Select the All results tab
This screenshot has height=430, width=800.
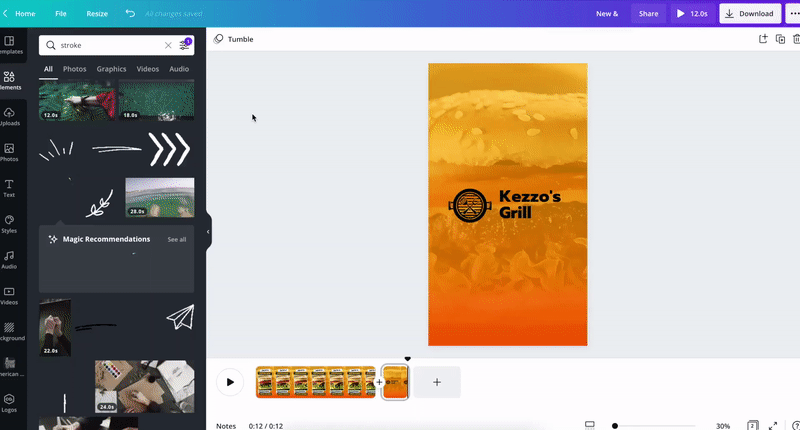[x=48, y=69]
